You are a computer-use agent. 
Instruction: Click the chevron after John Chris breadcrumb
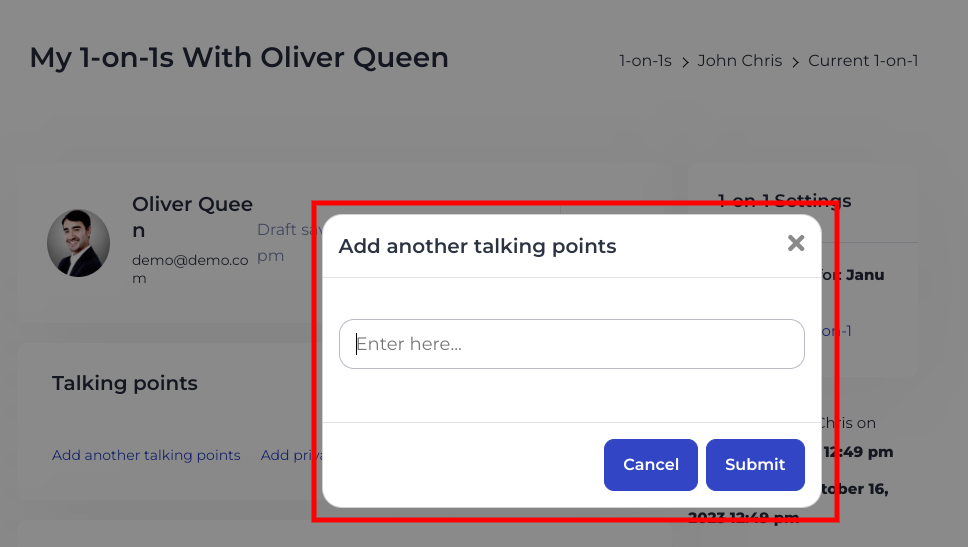click(x=796, y=62)
